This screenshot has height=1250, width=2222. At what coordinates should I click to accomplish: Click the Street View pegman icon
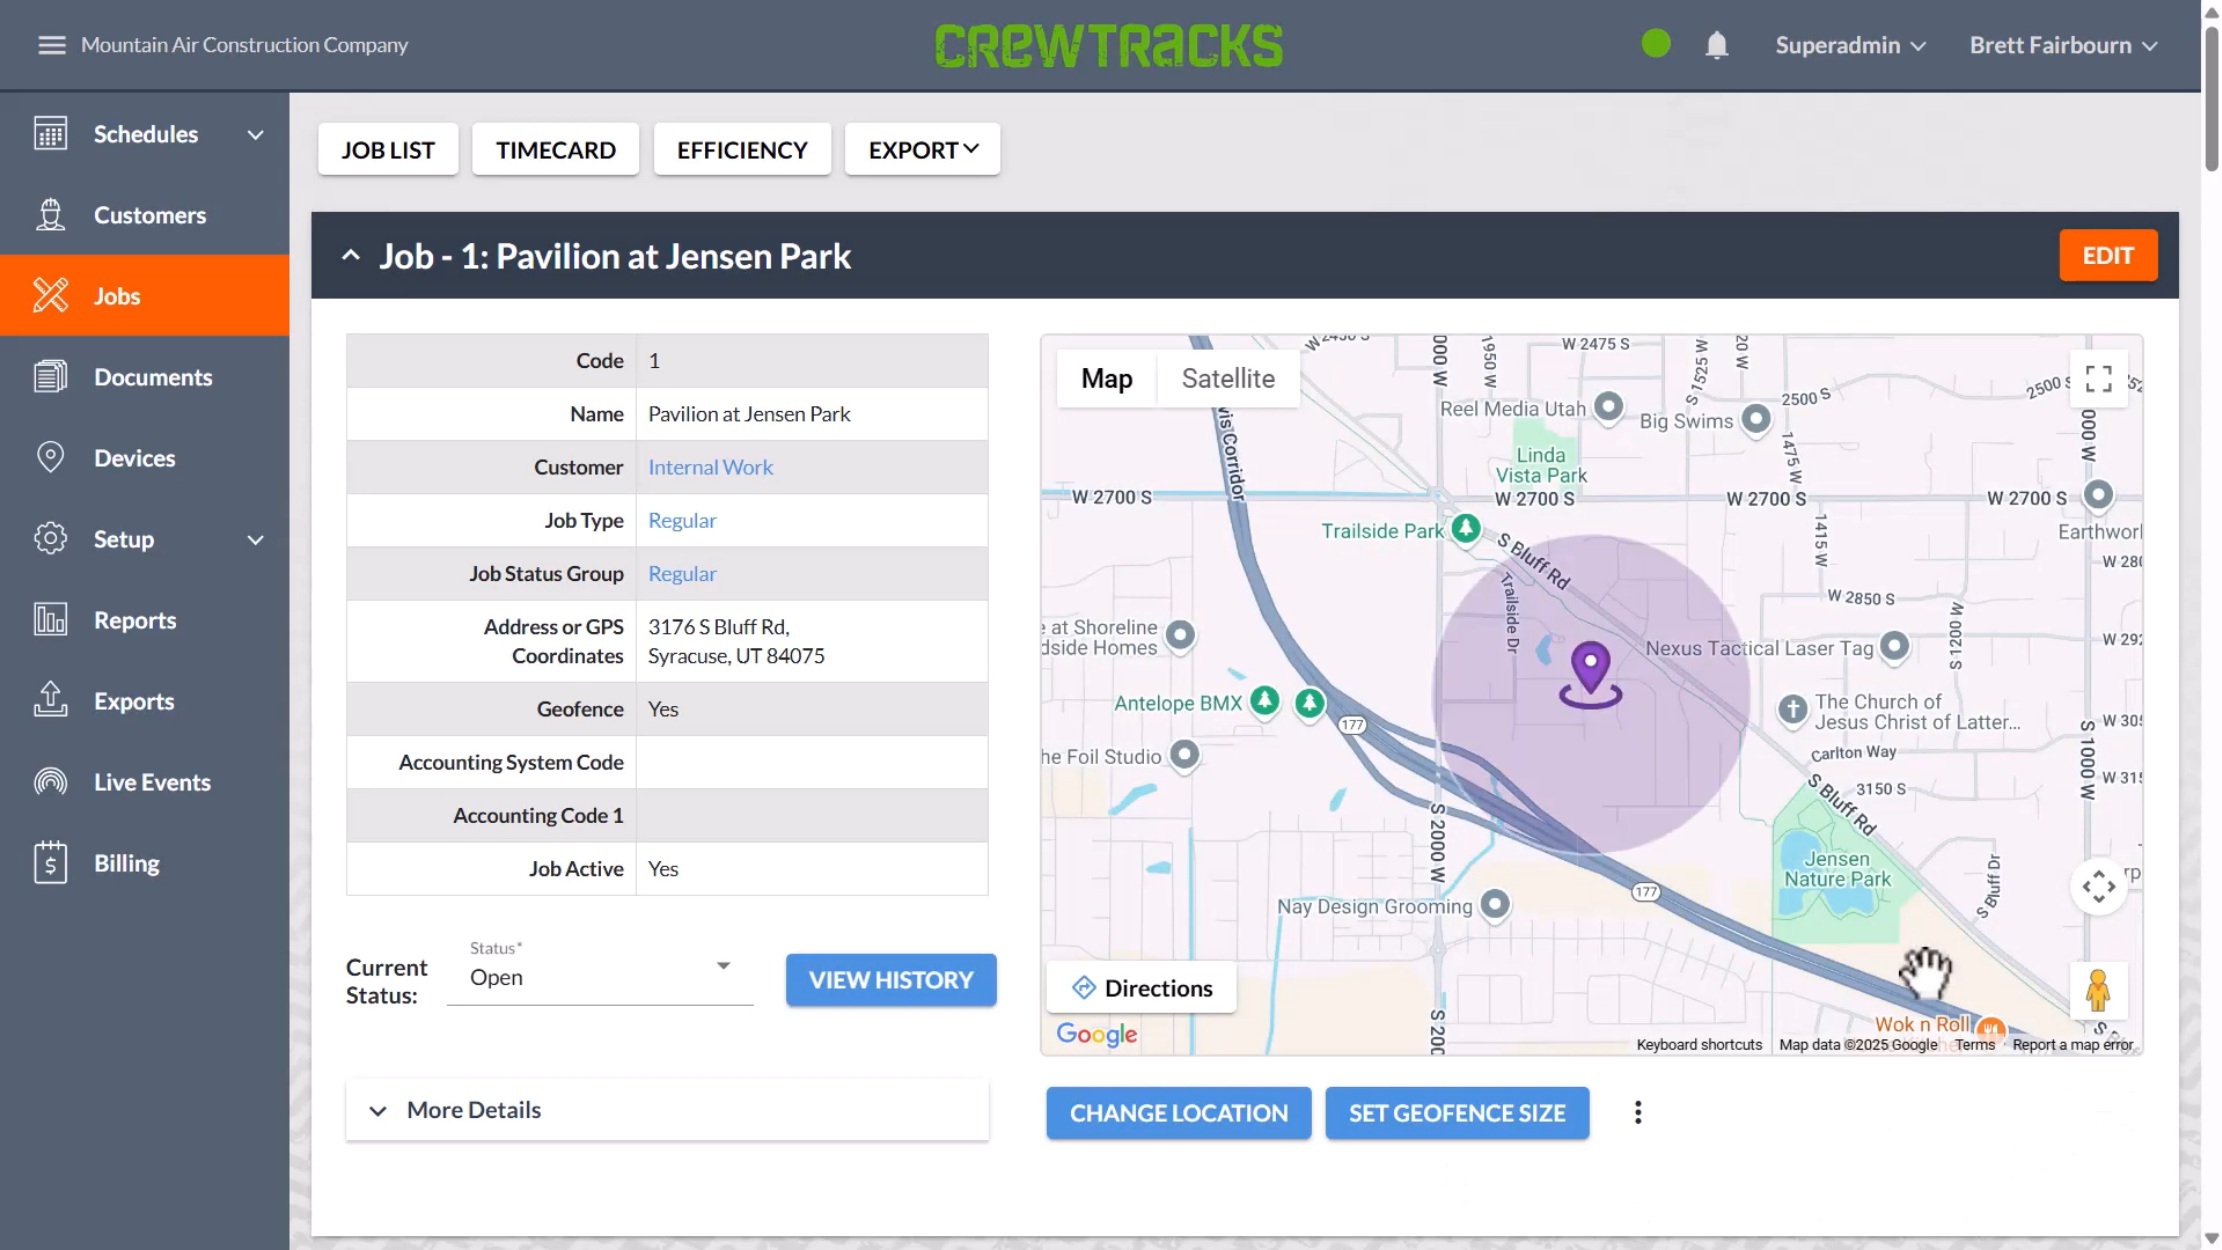2098,990
